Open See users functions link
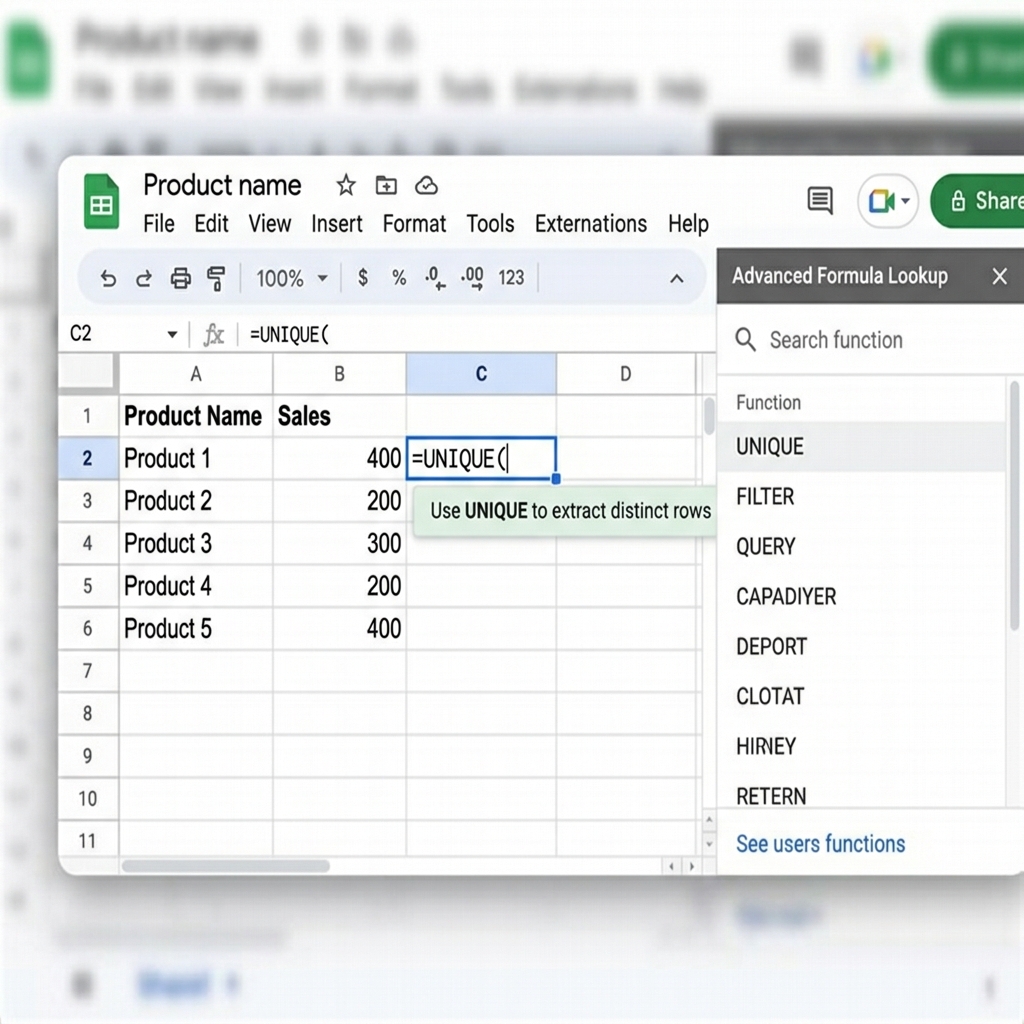The image size is (1024, 1024). 820,844
